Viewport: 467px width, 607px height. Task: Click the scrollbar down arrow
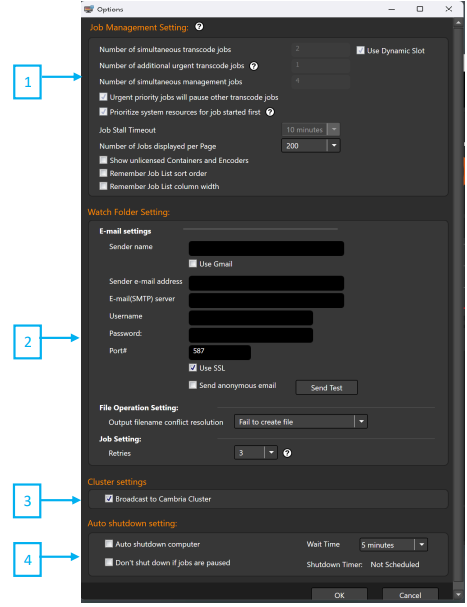(458, 594)
